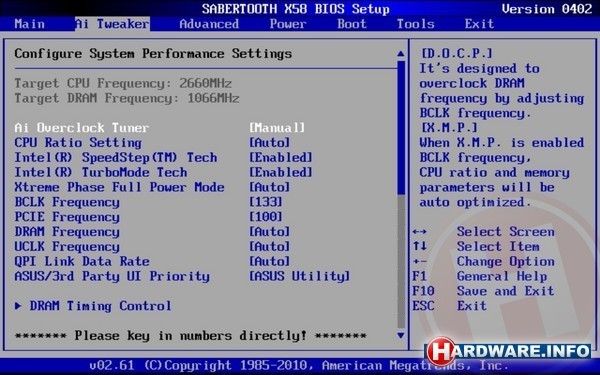Select Xtreme Phase Full Power Mode value
Image resolution: width=600 pixels, height=375 pixels.
click(x=269, y=187)
